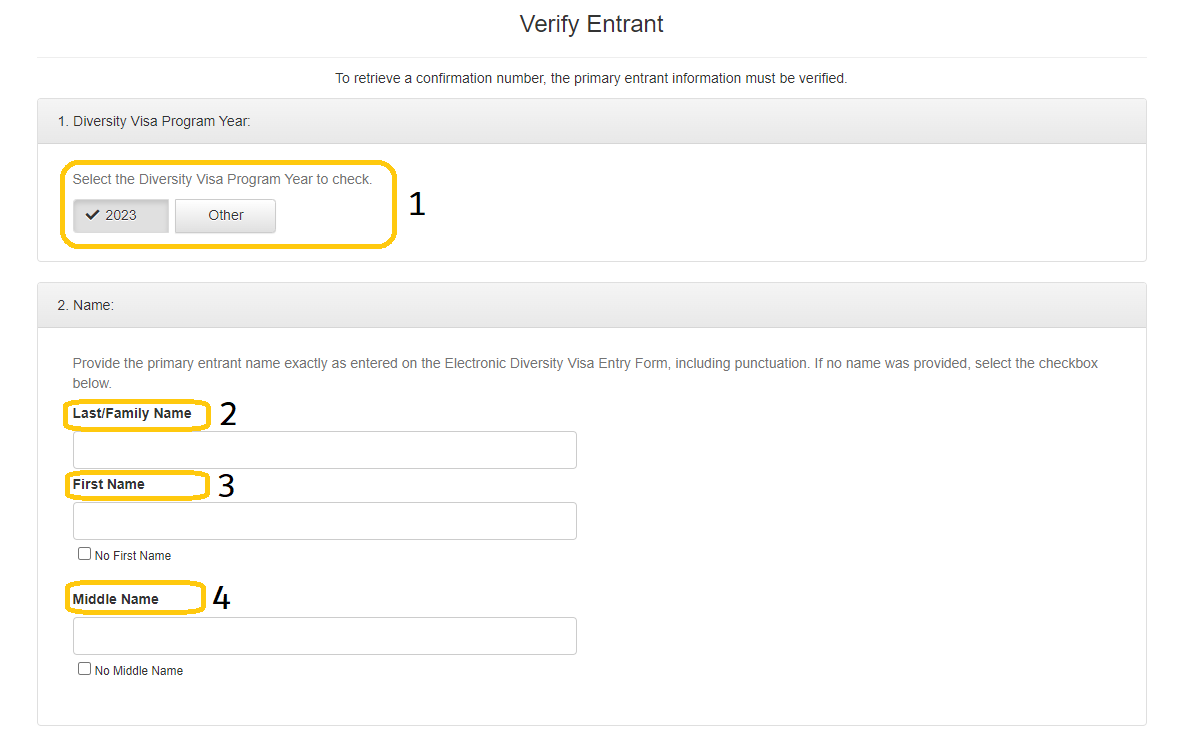Click the "2. Name:" section header

pos(86,305)
